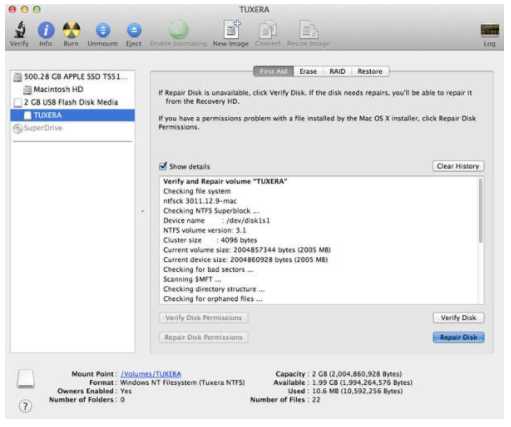Switch to the RAID tab
This screenshot has height=427, width=511.
(x=337, y=71)
